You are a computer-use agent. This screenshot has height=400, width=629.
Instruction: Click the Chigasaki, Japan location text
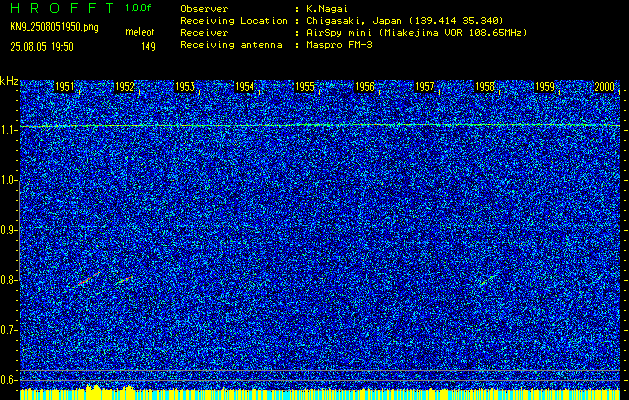pos(404,20)
